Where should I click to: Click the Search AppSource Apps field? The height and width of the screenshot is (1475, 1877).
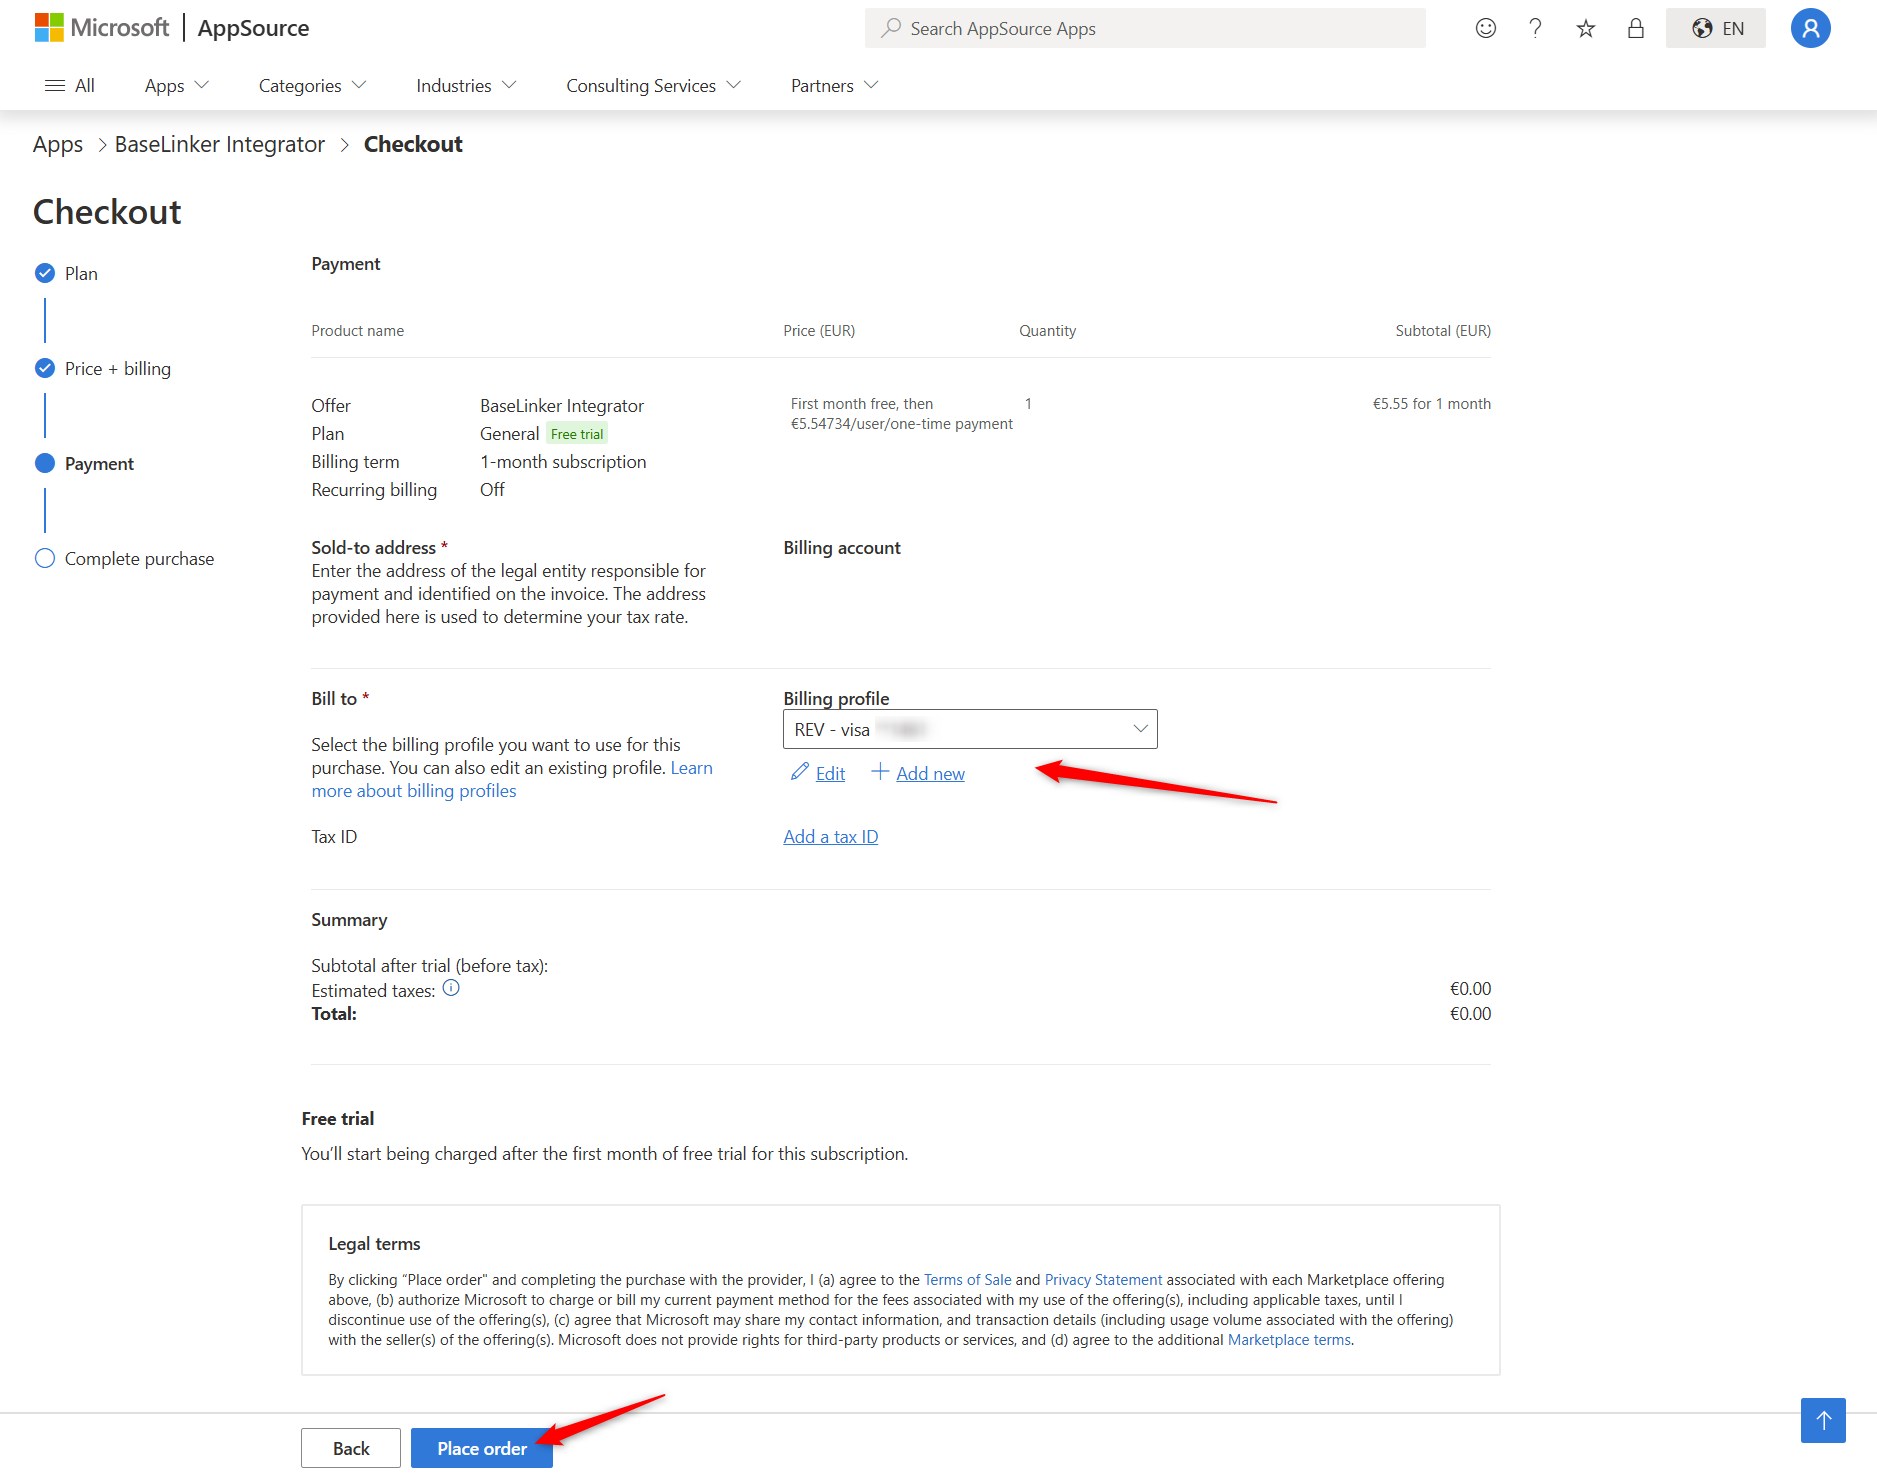[1145, 28]
